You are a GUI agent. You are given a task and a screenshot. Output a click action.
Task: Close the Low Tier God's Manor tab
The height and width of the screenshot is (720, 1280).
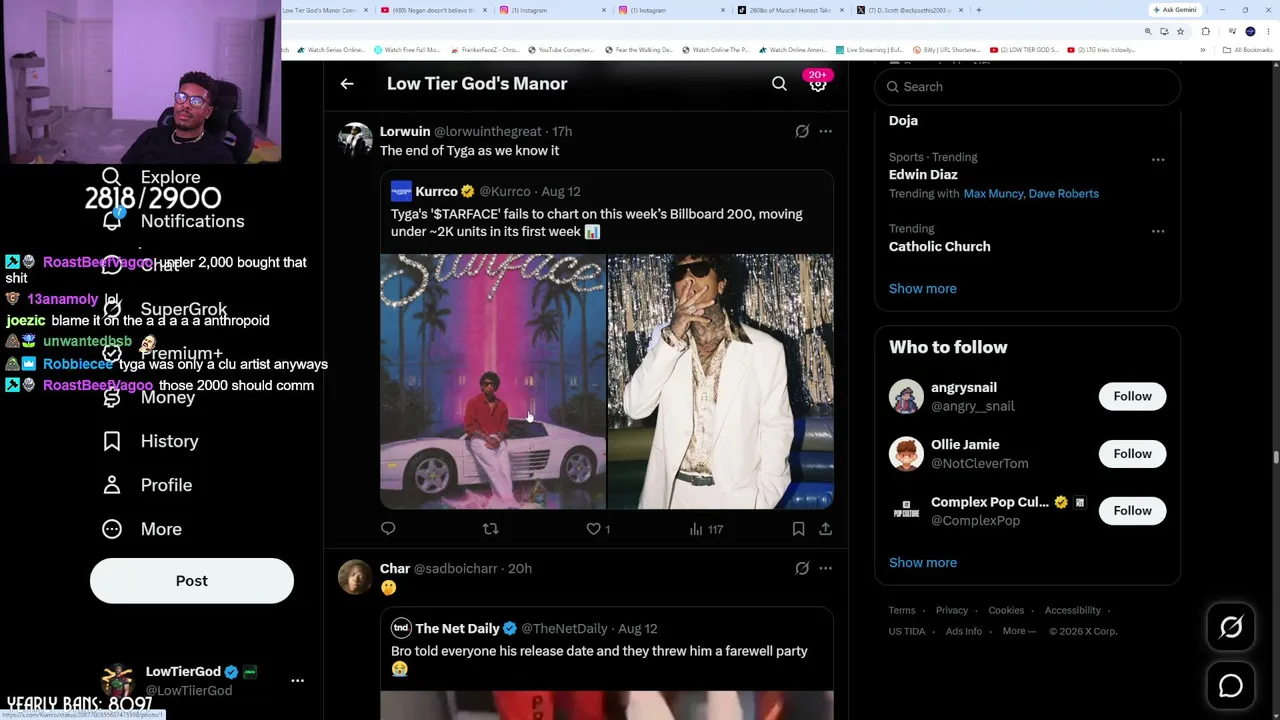pyautogui.click(x=365, y=10)
